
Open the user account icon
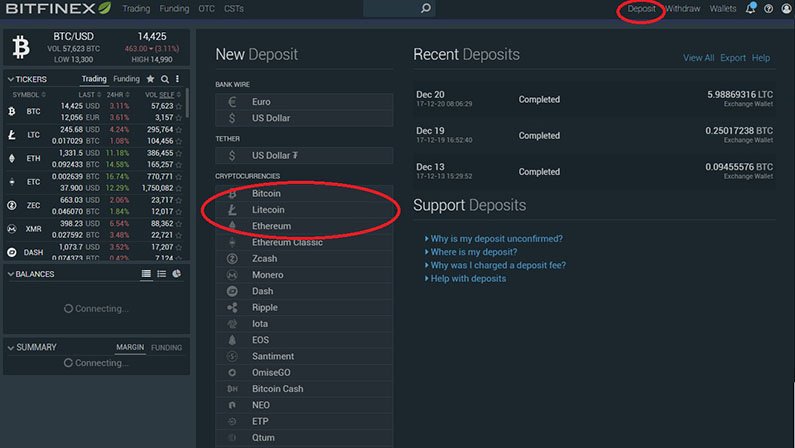(786, 9)
